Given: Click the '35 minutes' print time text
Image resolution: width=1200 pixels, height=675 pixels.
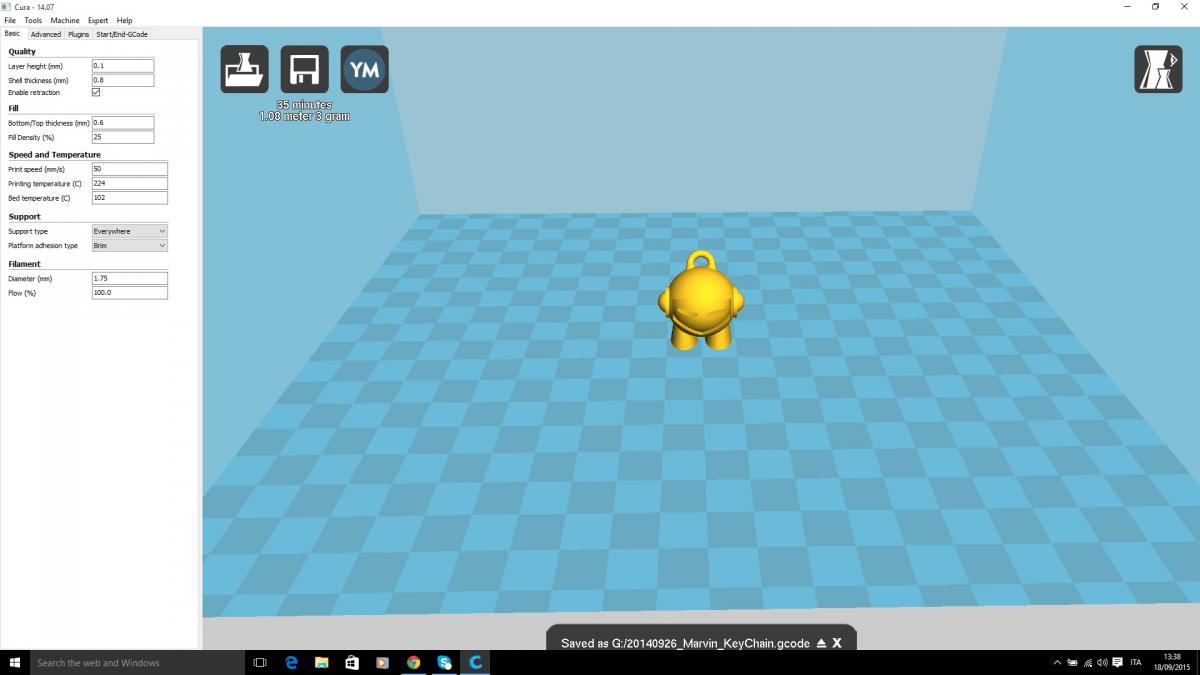Looking at the screenshot, I should [x=304, y=104].
